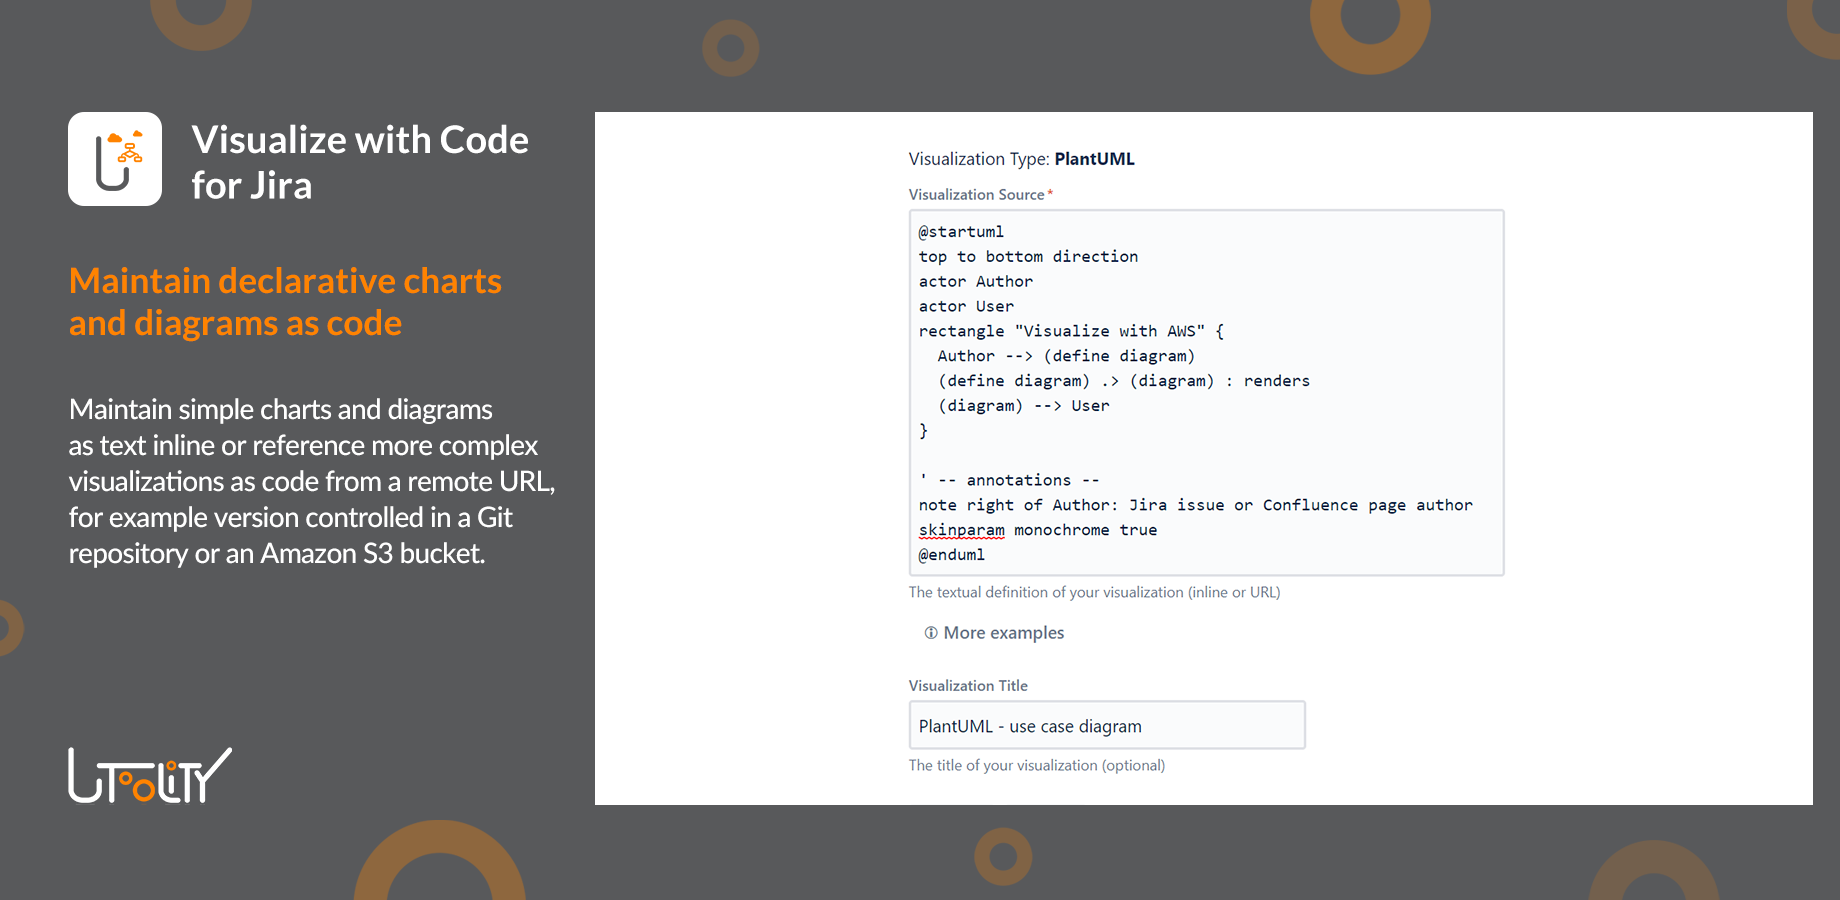Click the actor User line
This screenshot has width=1840, height=900.
966,306
